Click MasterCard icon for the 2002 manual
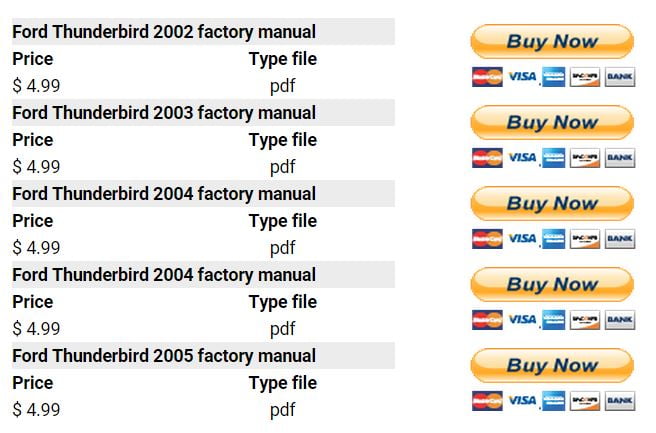 point(487,77)
